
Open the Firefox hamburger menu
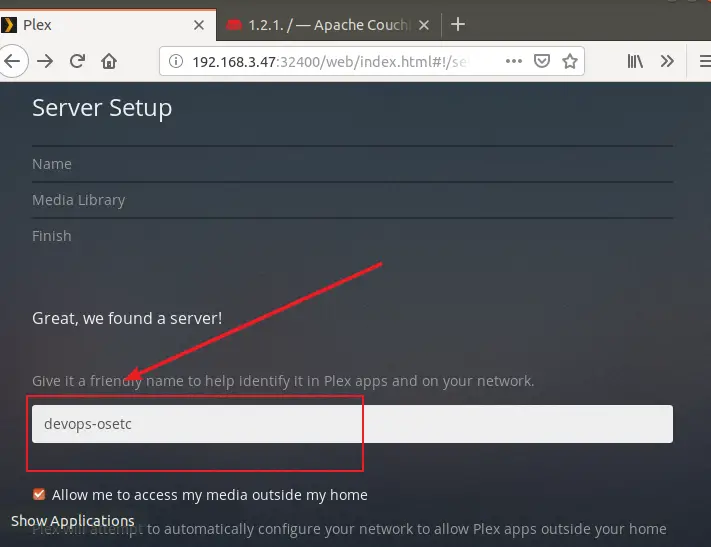click(x=705, y=61)
